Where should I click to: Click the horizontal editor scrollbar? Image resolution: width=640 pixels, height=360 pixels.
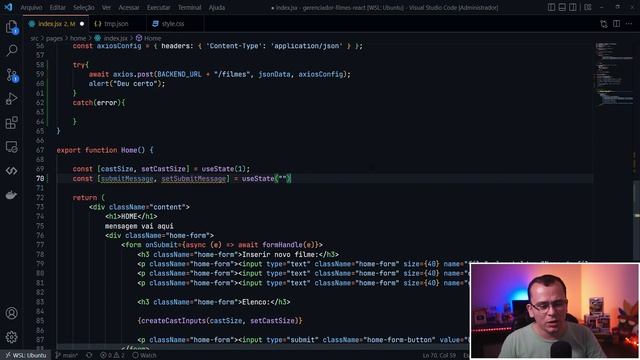[263, 347]
